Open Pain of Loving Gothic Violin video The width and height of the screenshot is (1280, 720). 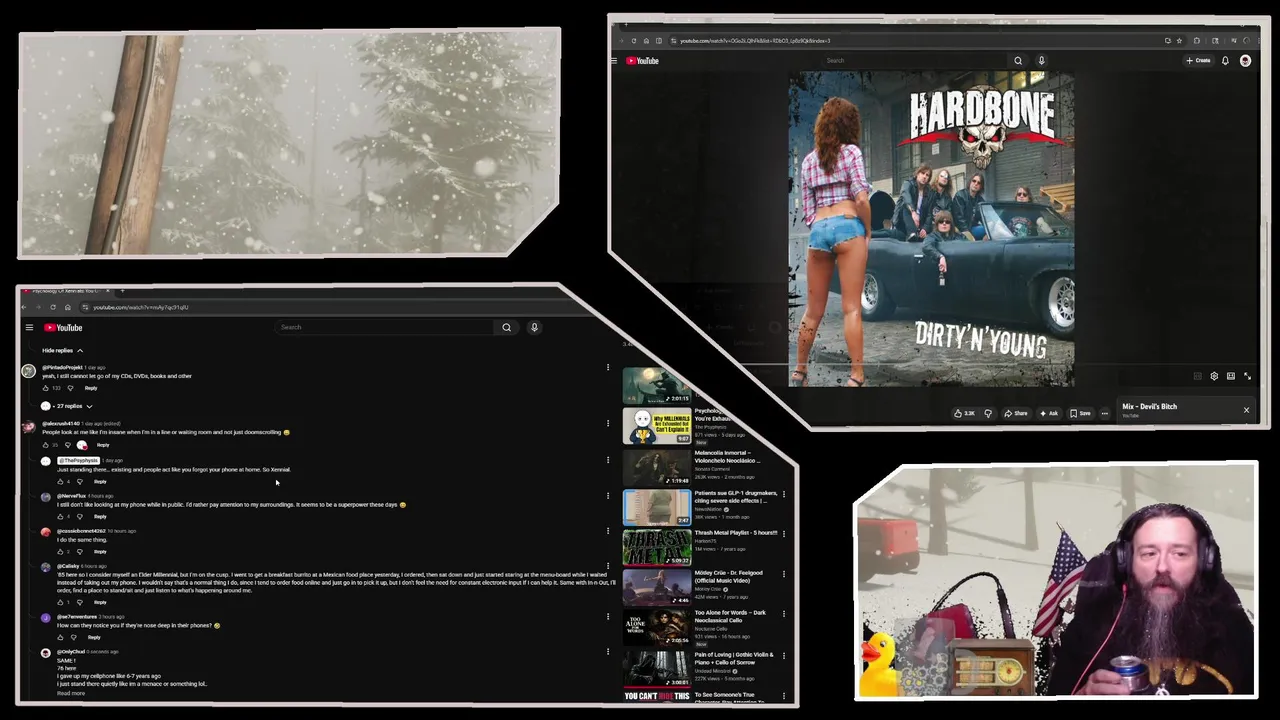click(656, 668)
